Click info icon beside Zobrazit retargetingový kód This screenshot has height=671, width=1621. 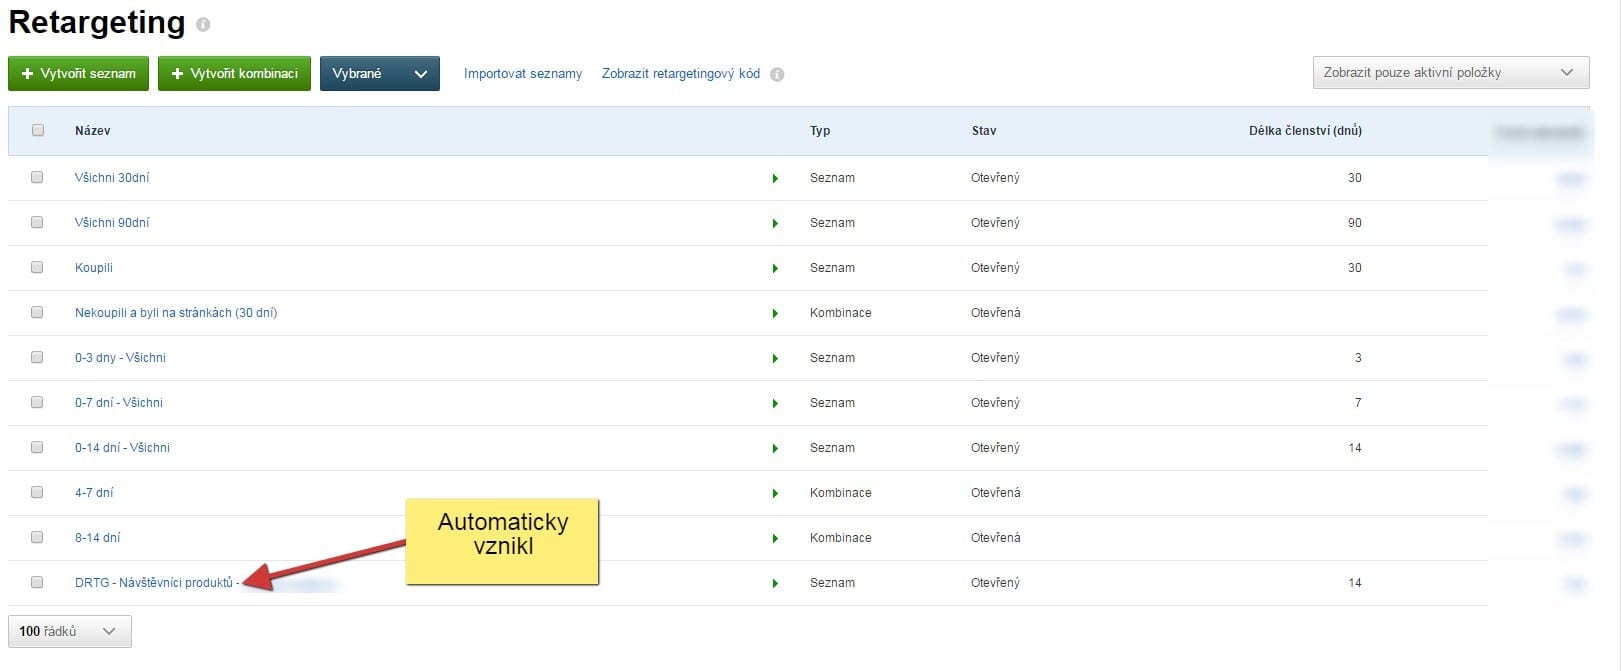click(x=777, y=74)
